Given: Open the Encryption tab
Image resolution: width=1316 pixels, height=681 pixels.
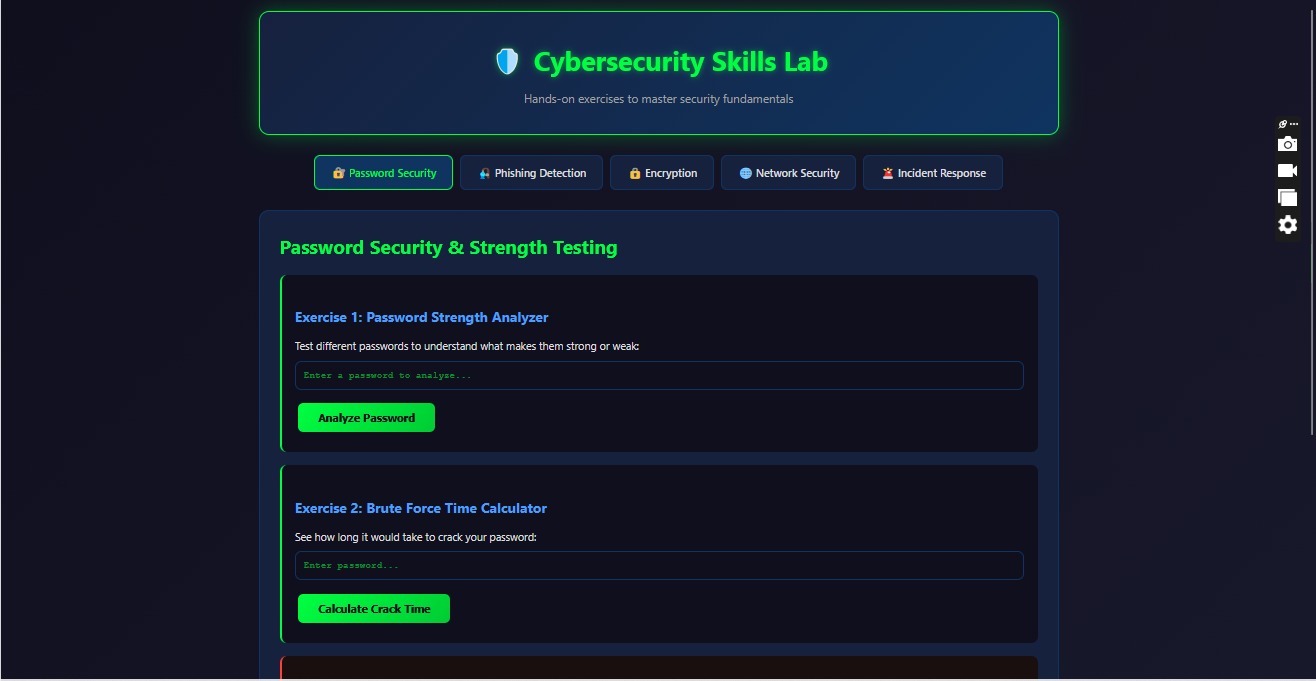Looking at the screenshot, I should pyautogui.click(x=662, y=173).
